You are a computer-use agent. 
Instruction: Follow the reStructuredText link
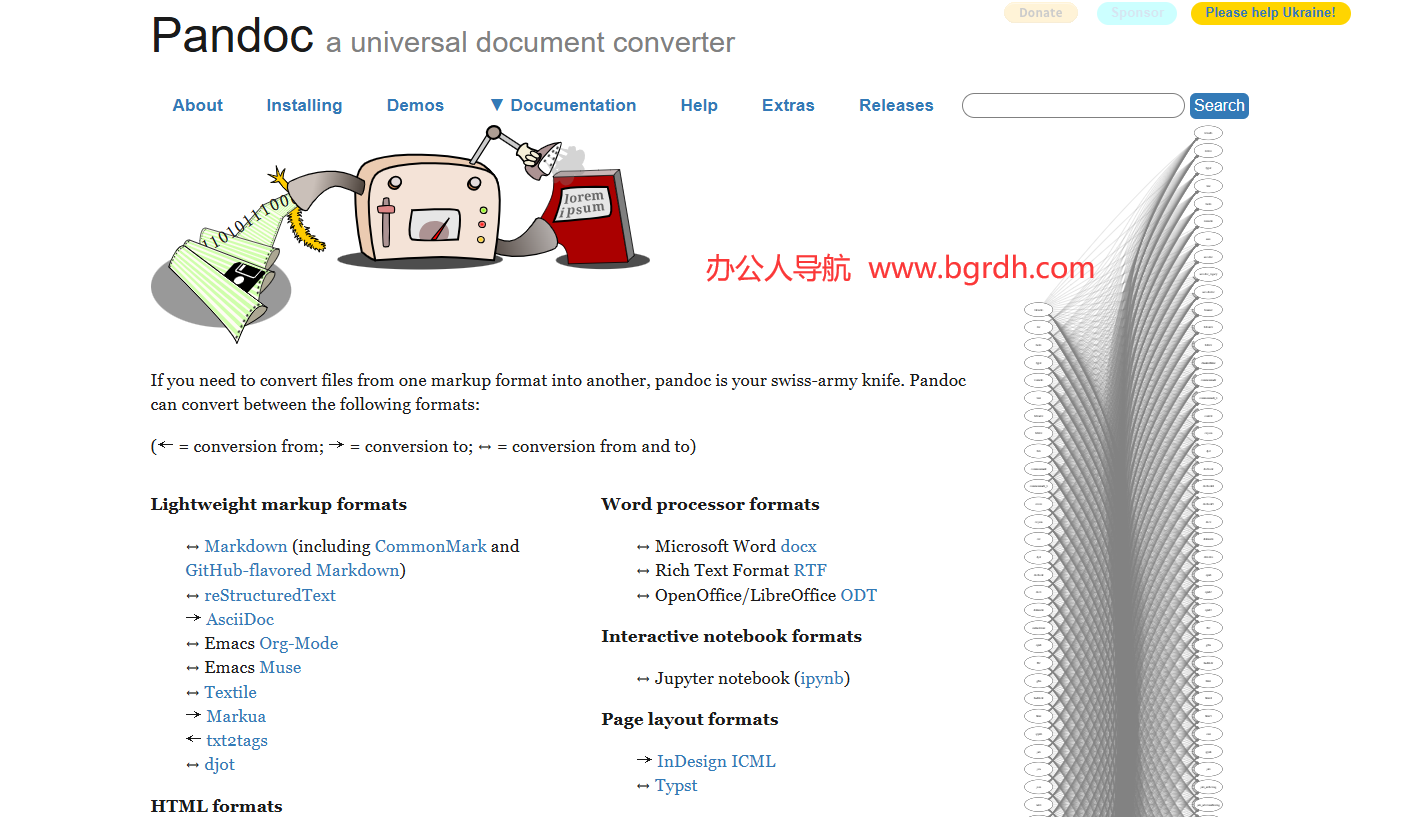coord(270,595)
